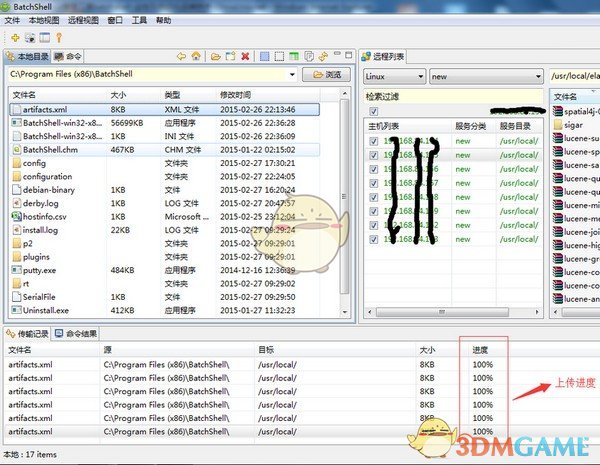Select the Uninstall.exe file
The width and height of the screenshot is (600, 465).
pyautogui.click(x=164, y=310)
